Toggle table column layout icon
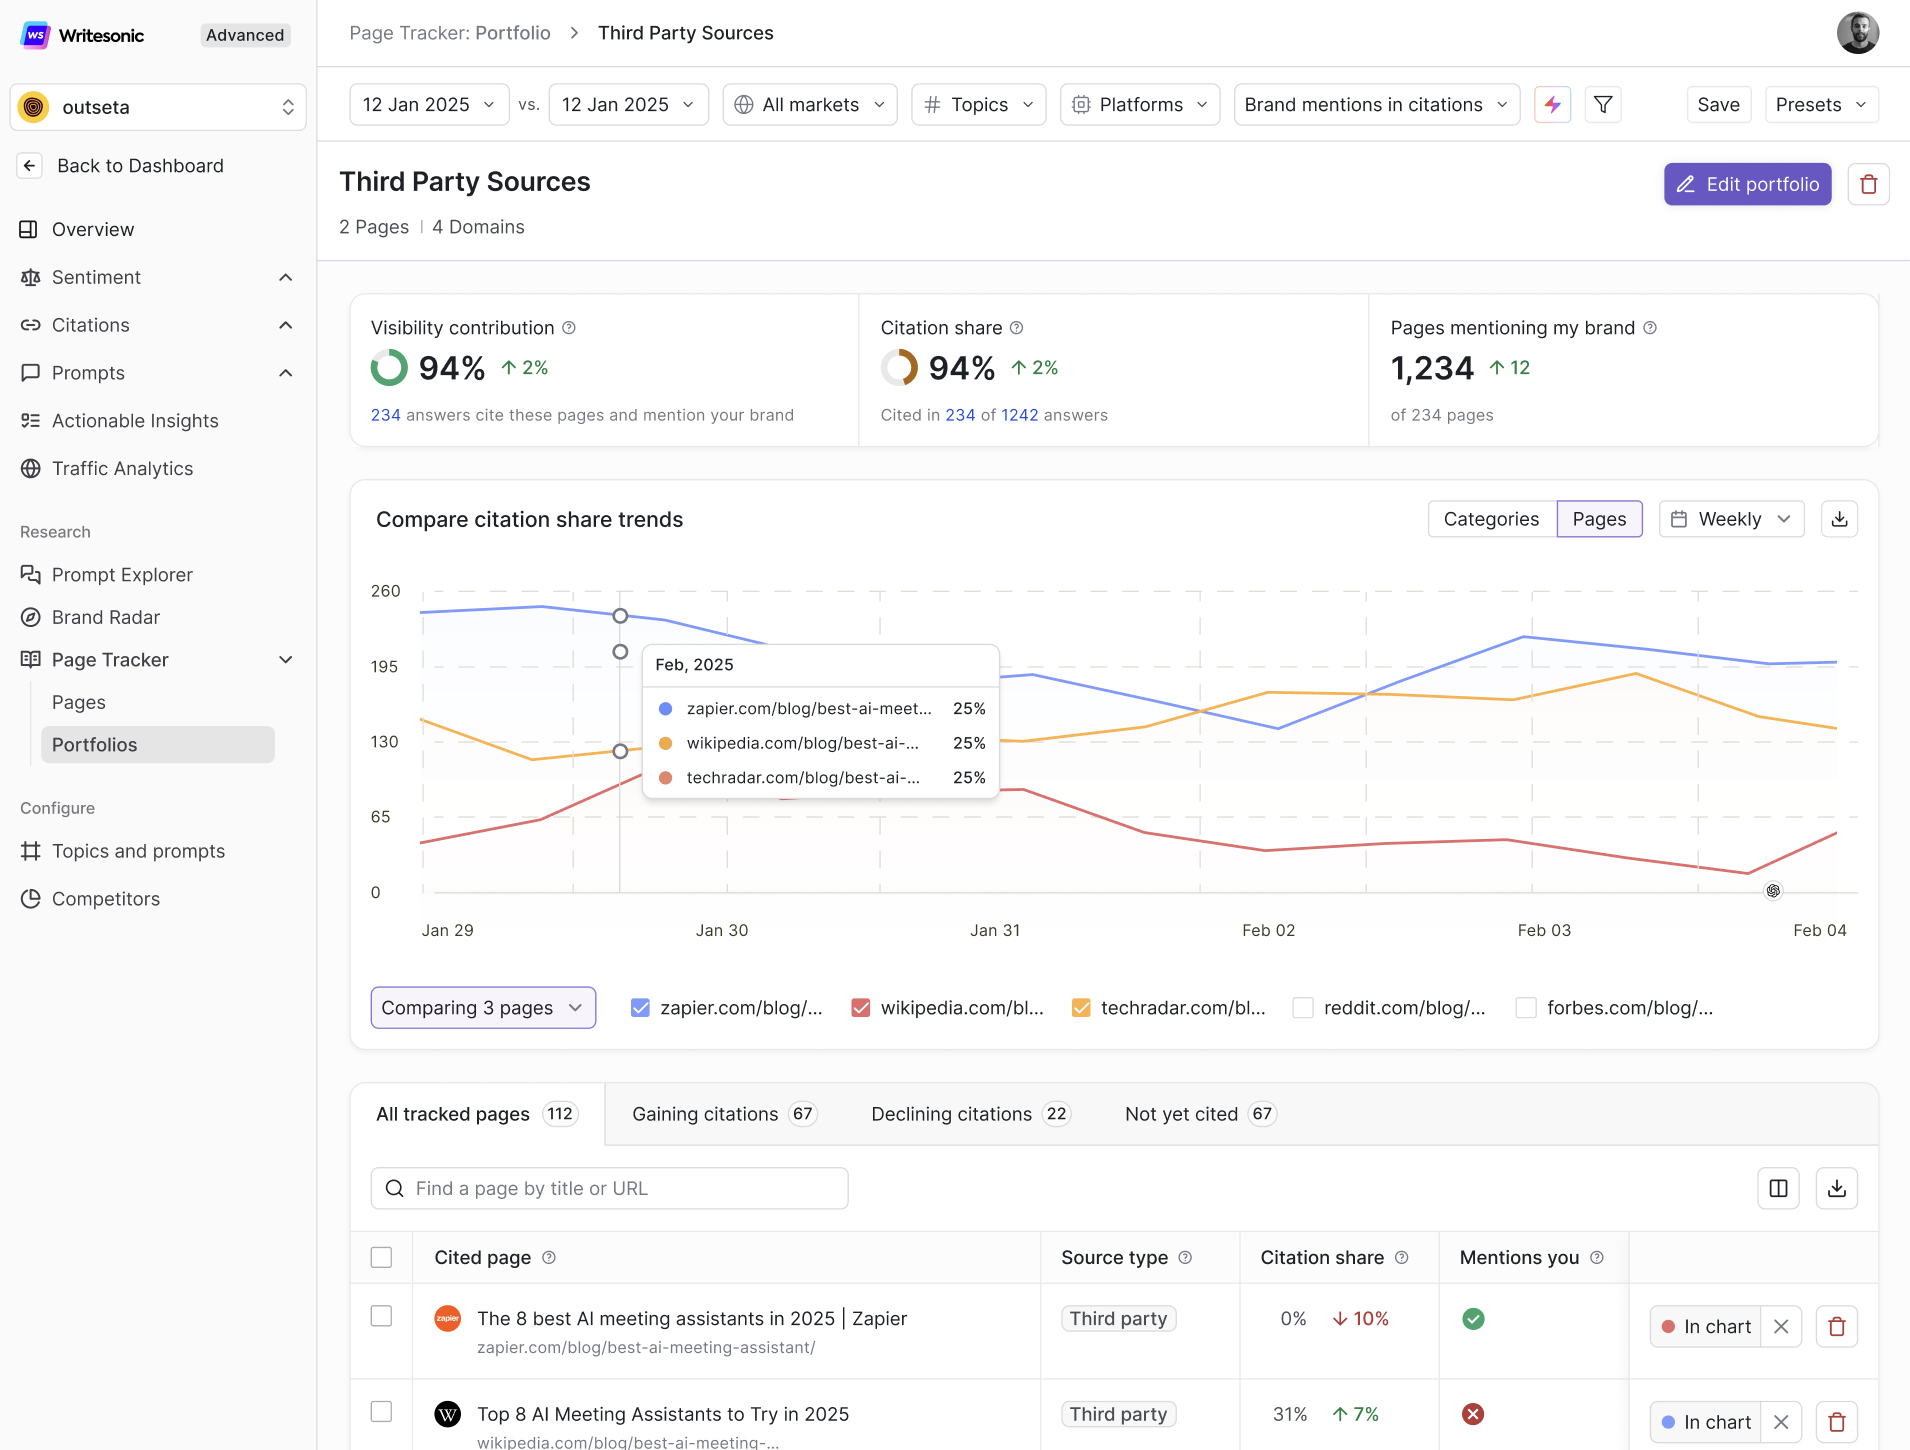1910x1450 pixels. coord(1778,1188)
